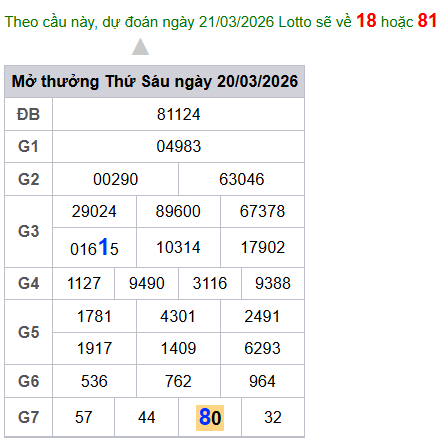Image resolution: width=442 pixels, height=443 pixels.
Task: Click the G2 row label
Action: [x=29, y=179]
